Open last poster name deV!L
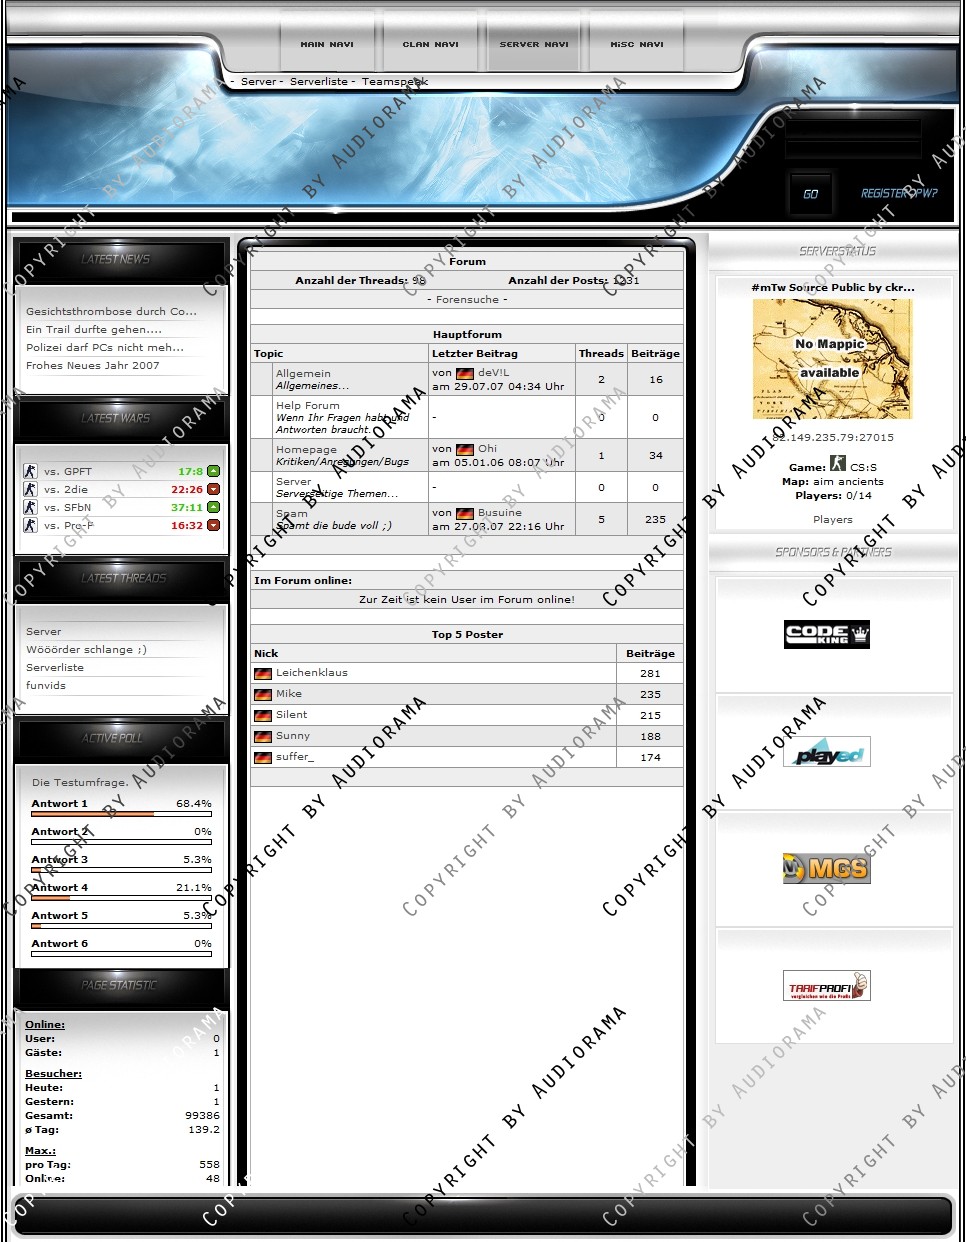This screenshot has width=966, height=1242. (494, 373)
